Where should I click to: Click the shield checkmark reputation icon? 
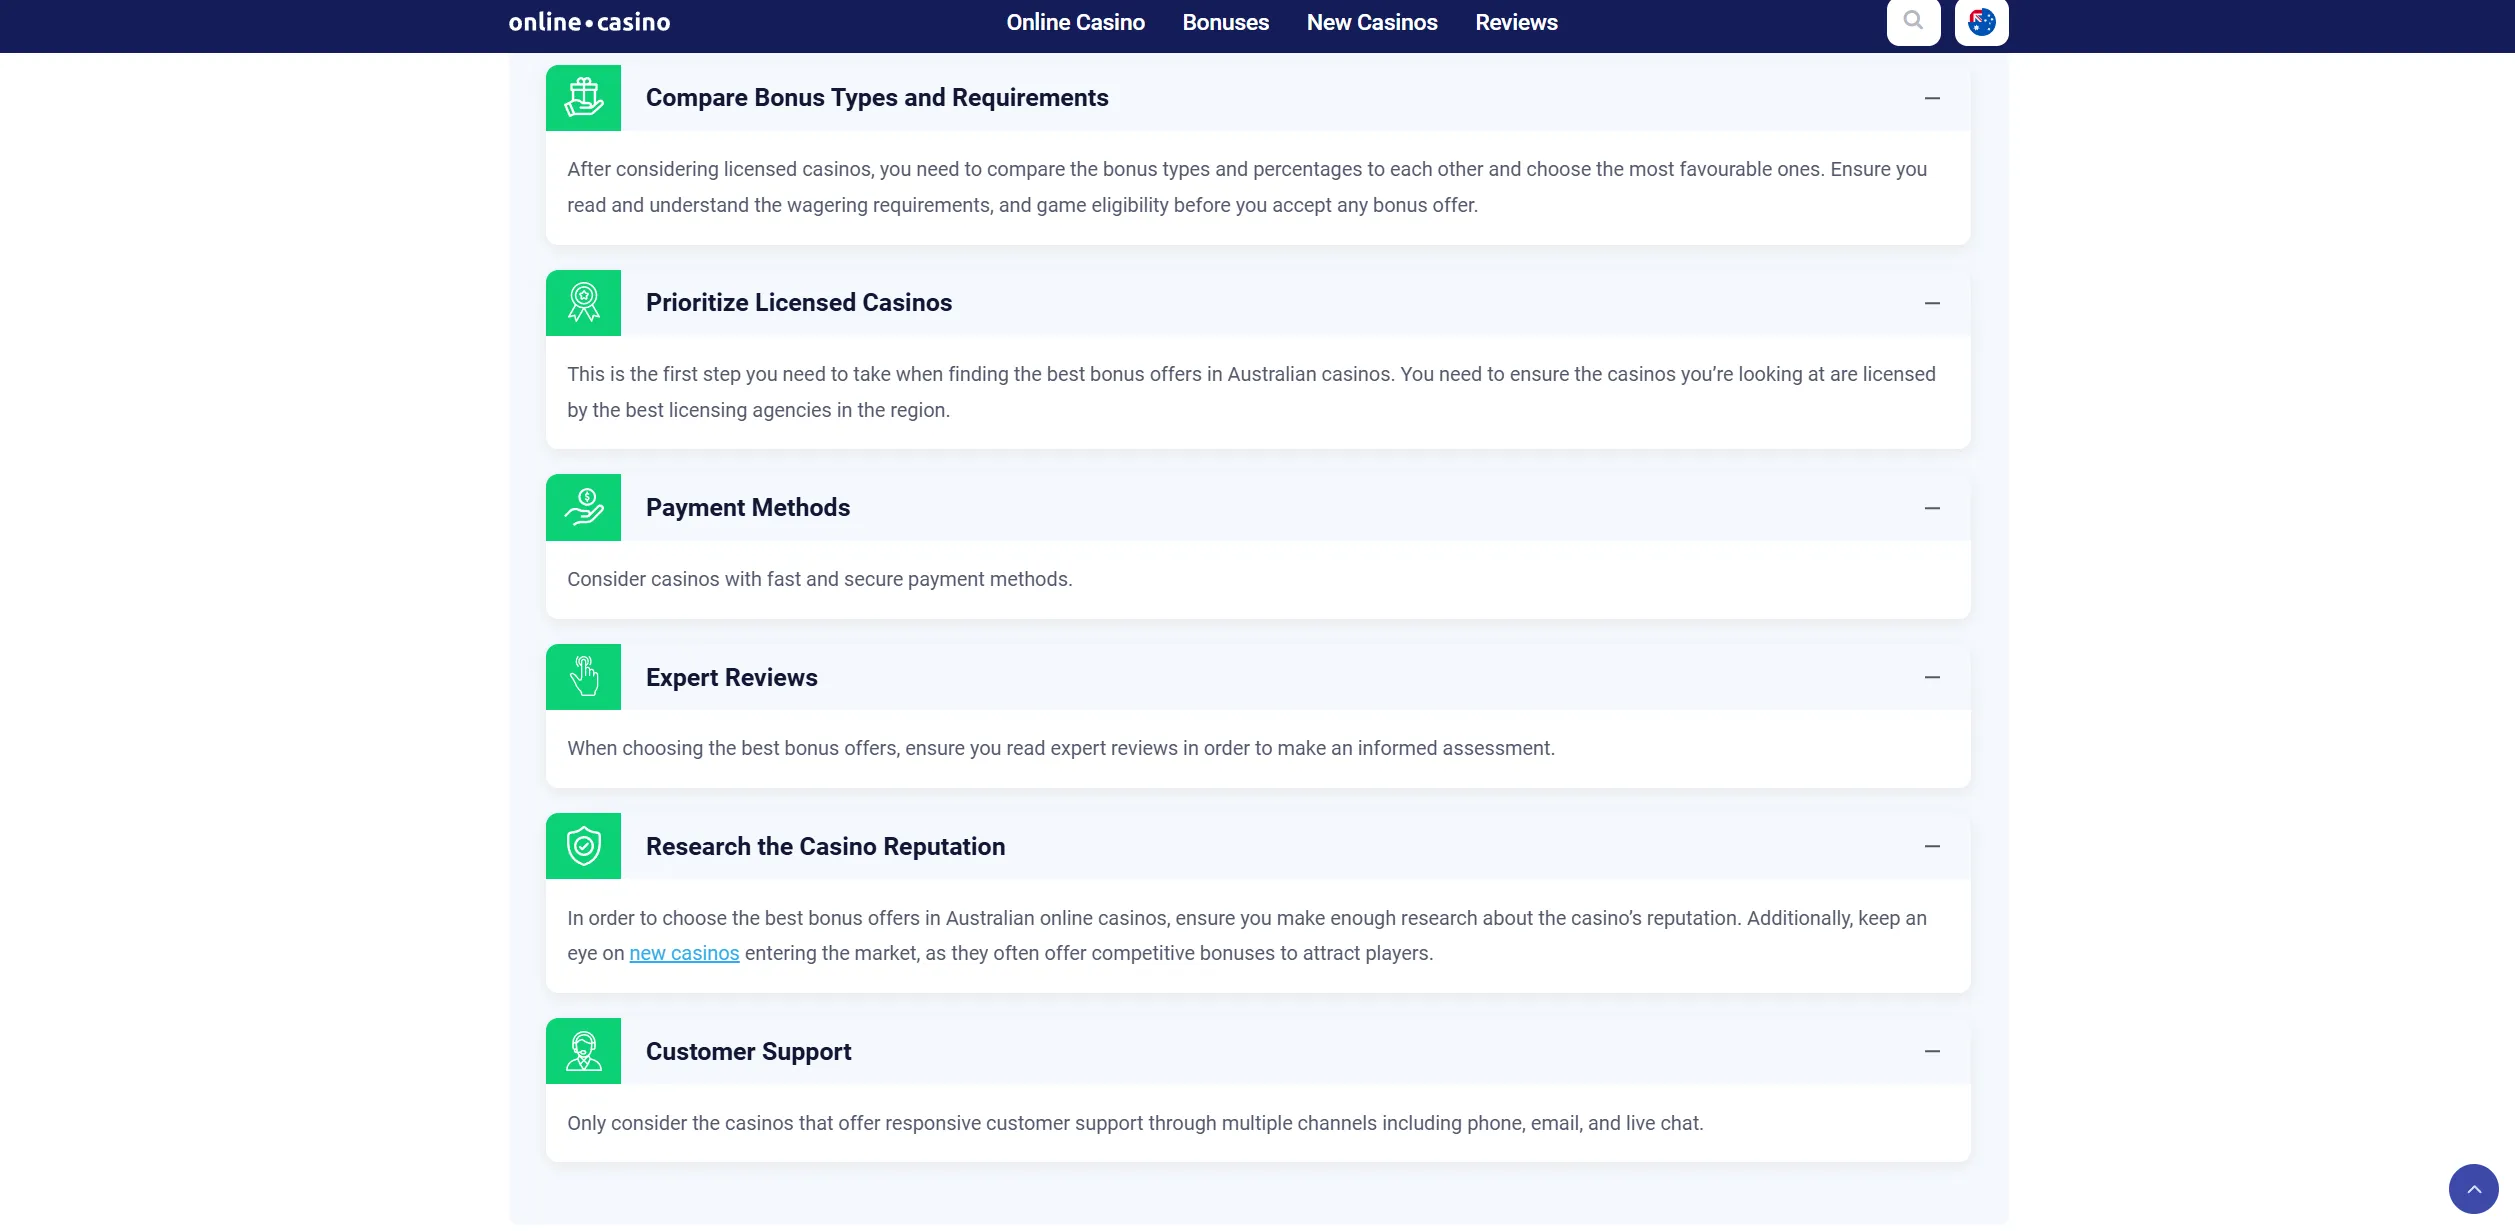[x=583, y=846]
